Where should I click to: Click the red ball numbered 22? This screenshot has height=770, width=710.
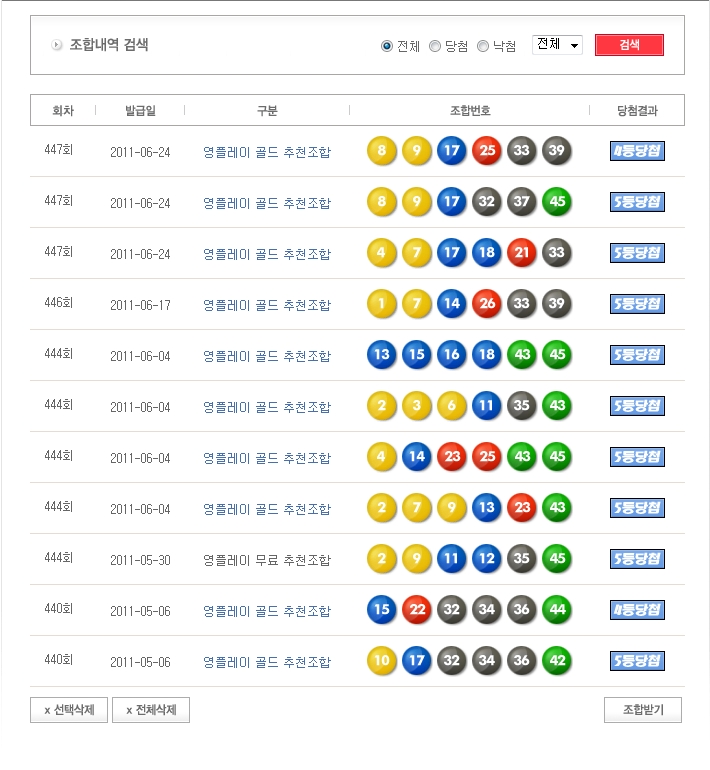click(x=416, y=610)
